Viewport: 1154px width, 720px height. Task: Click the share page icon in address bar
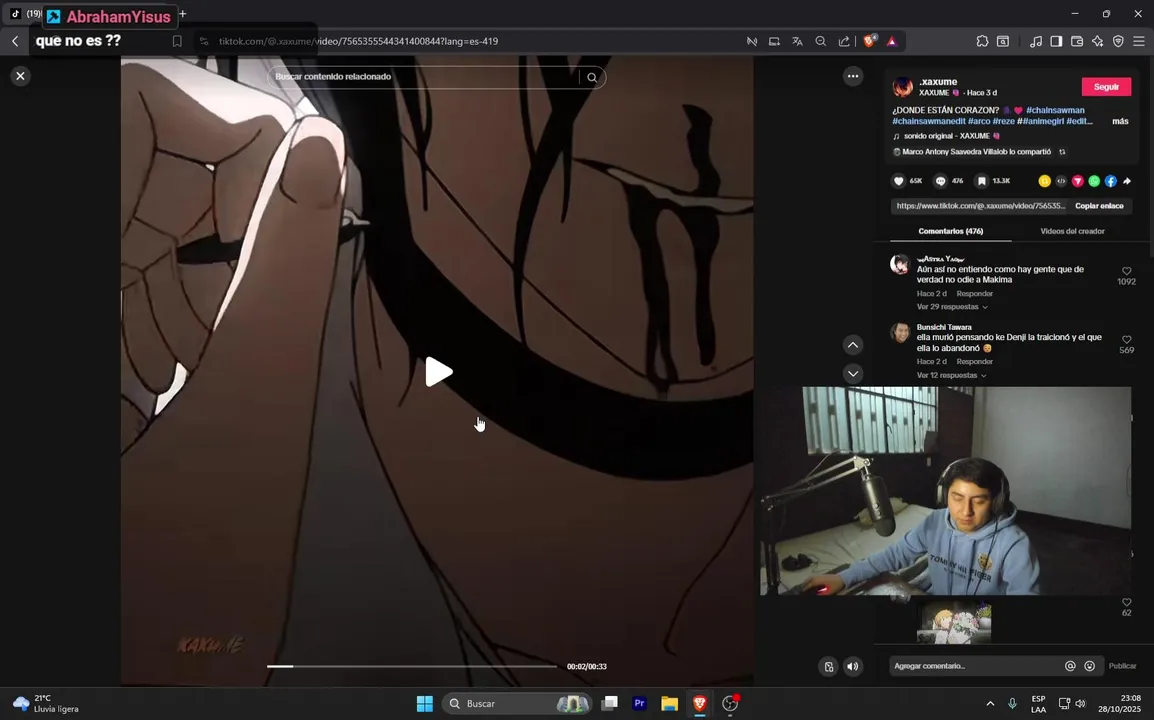click(844, 41)
